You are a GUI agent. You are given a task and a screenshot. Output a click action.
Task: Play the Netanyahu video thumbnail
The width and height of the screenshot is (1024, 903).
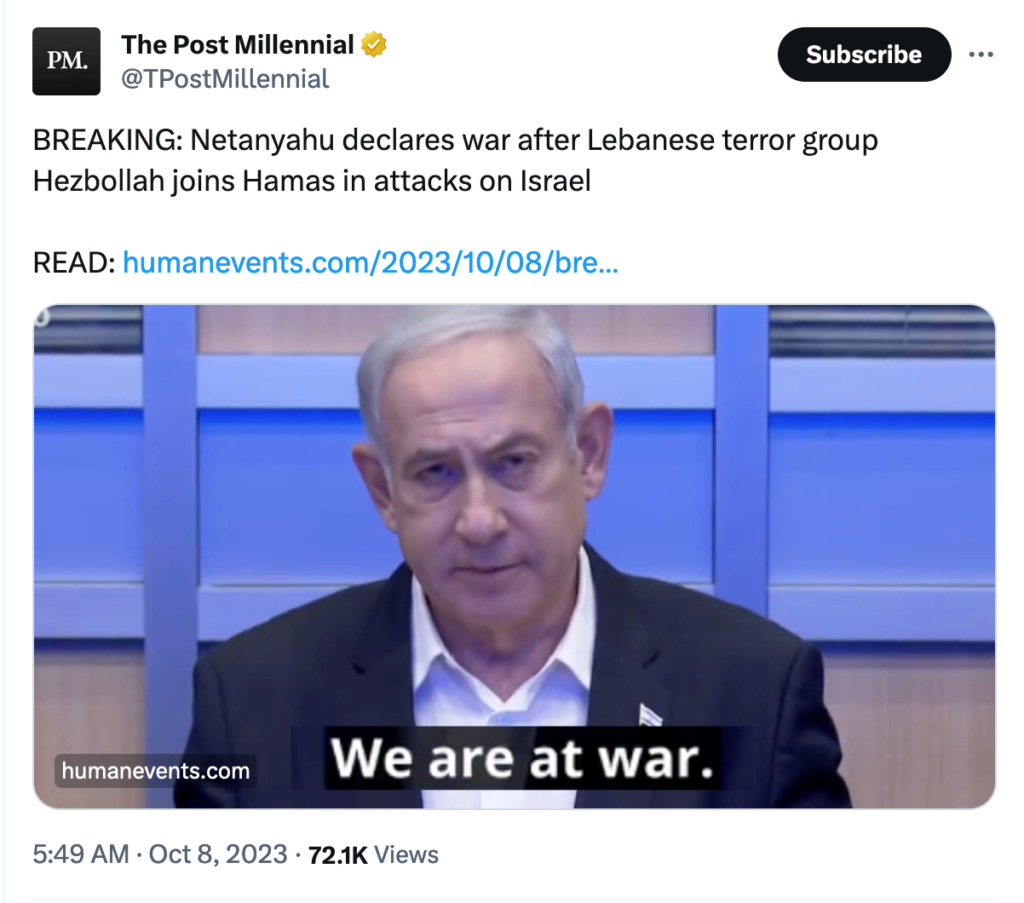515,556
